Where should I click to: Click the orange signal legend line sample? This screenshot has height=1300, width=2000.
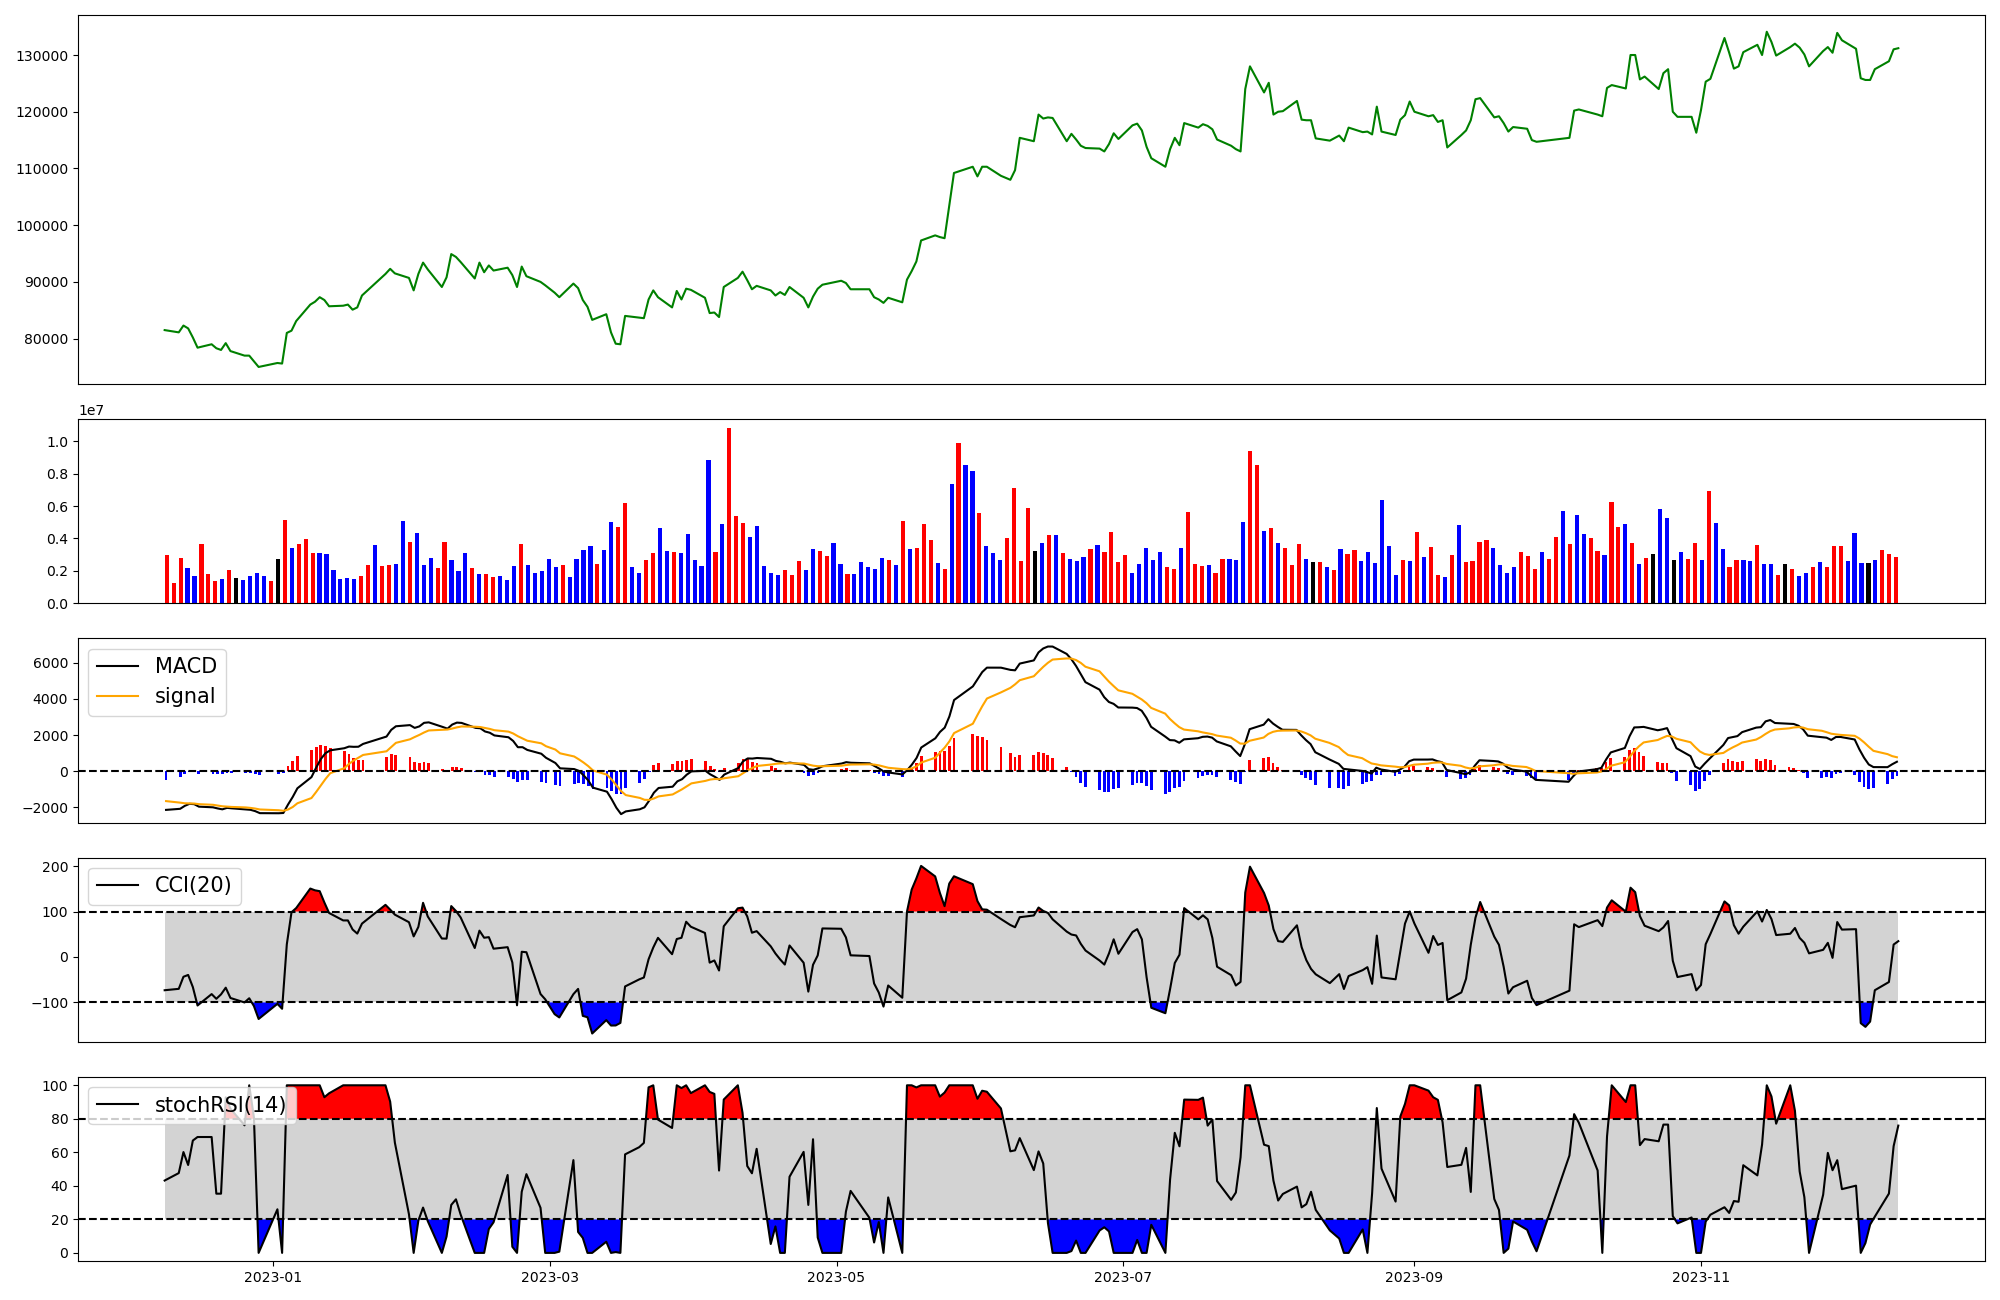(x=120, y=696)
